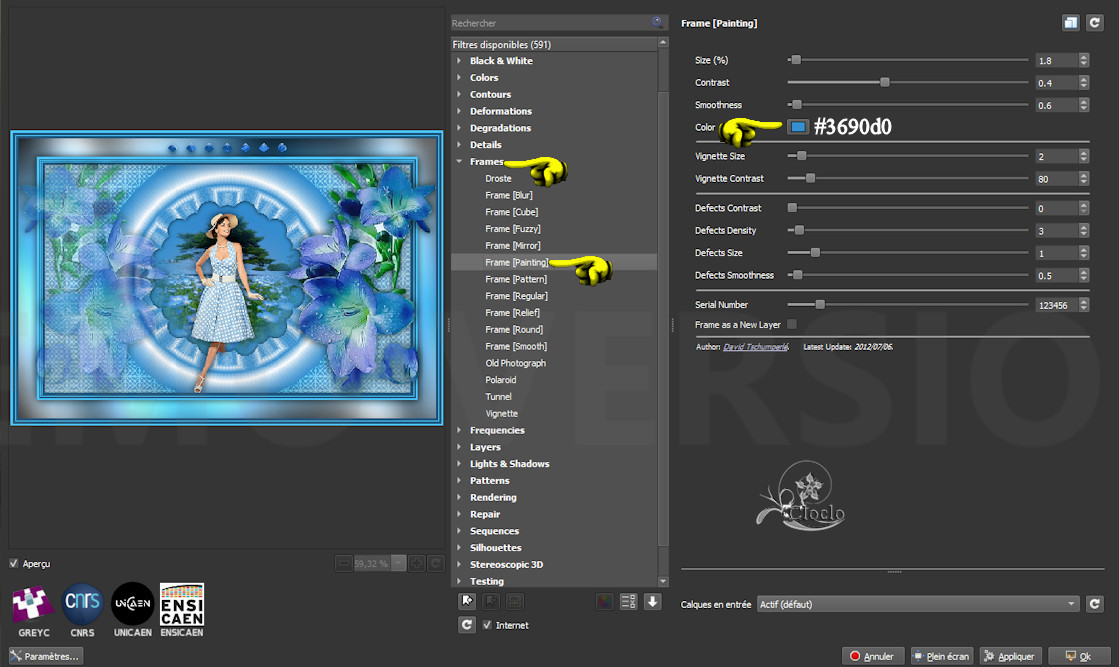This screenshot has width=1119, height=667.
Task: Click the copy command icon next to Frame [Painting] title
Action: click(1071, 23)
